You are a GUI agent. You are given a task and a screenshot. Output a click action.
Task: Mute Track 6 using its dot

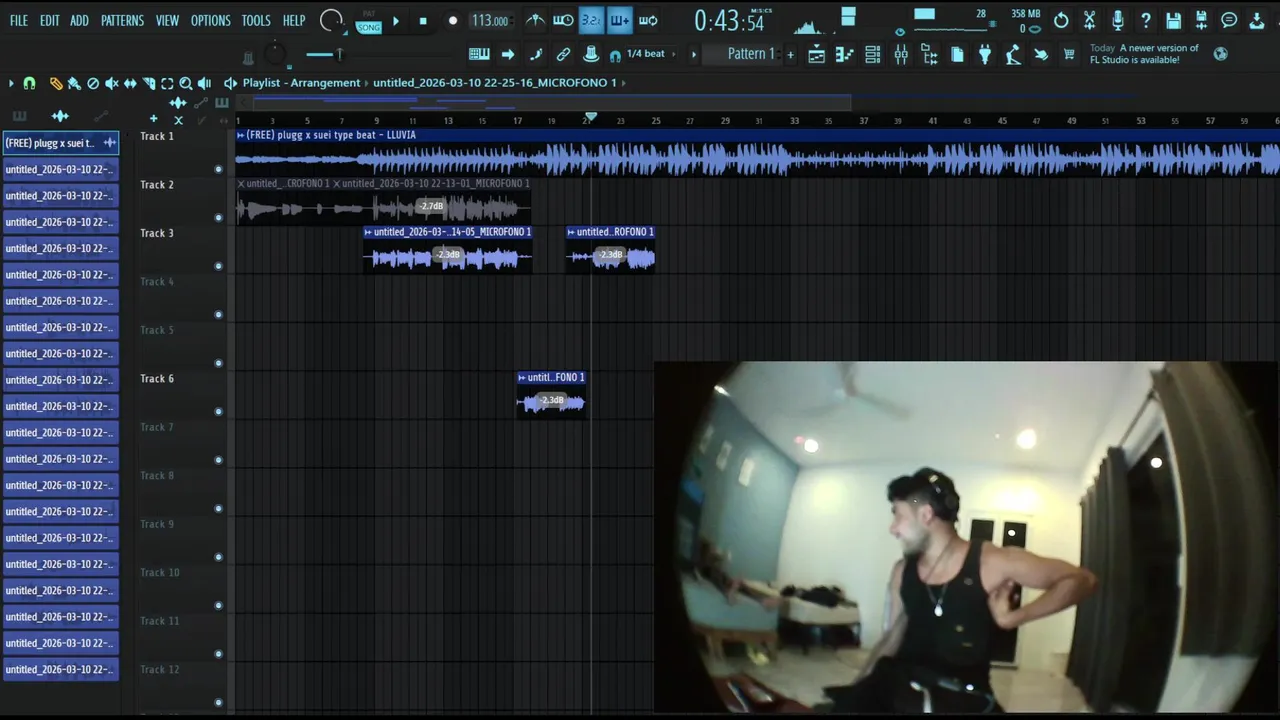point(218,411)
